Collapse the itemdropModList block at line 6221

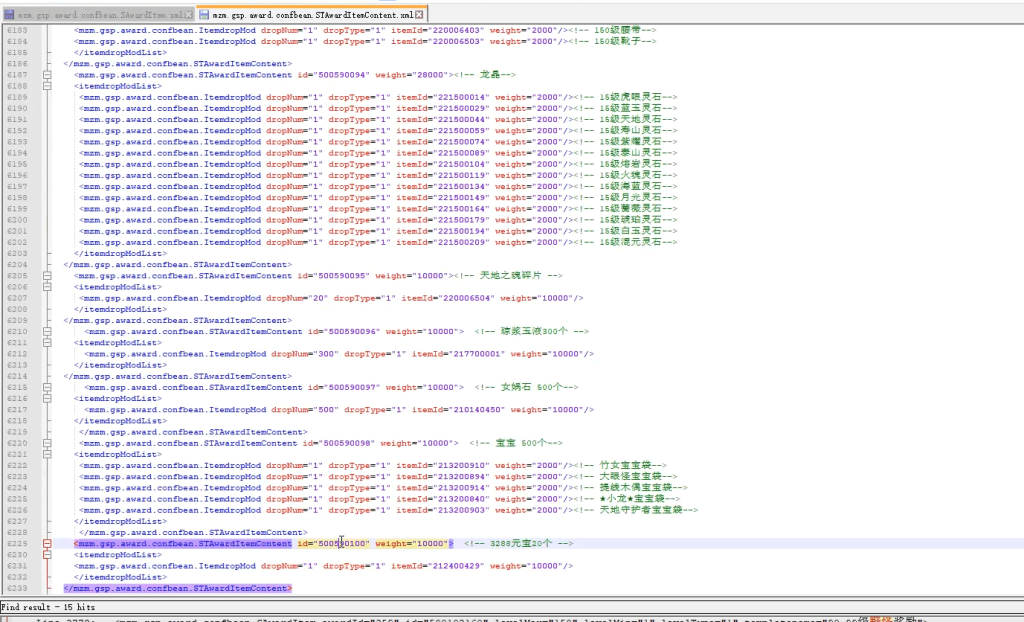(47, 454)
